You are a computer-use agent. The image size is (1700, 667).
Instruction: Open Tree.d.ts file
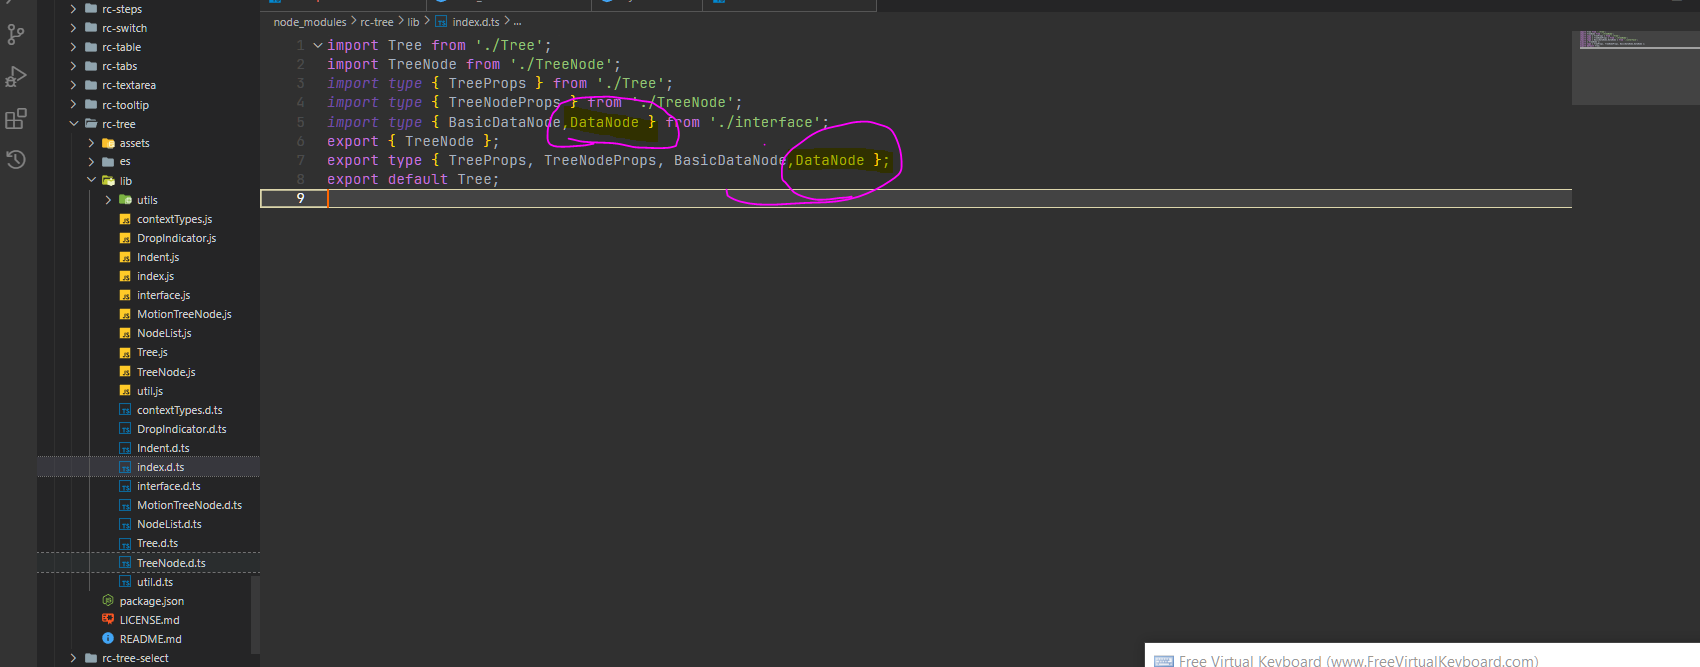(157, 543)
